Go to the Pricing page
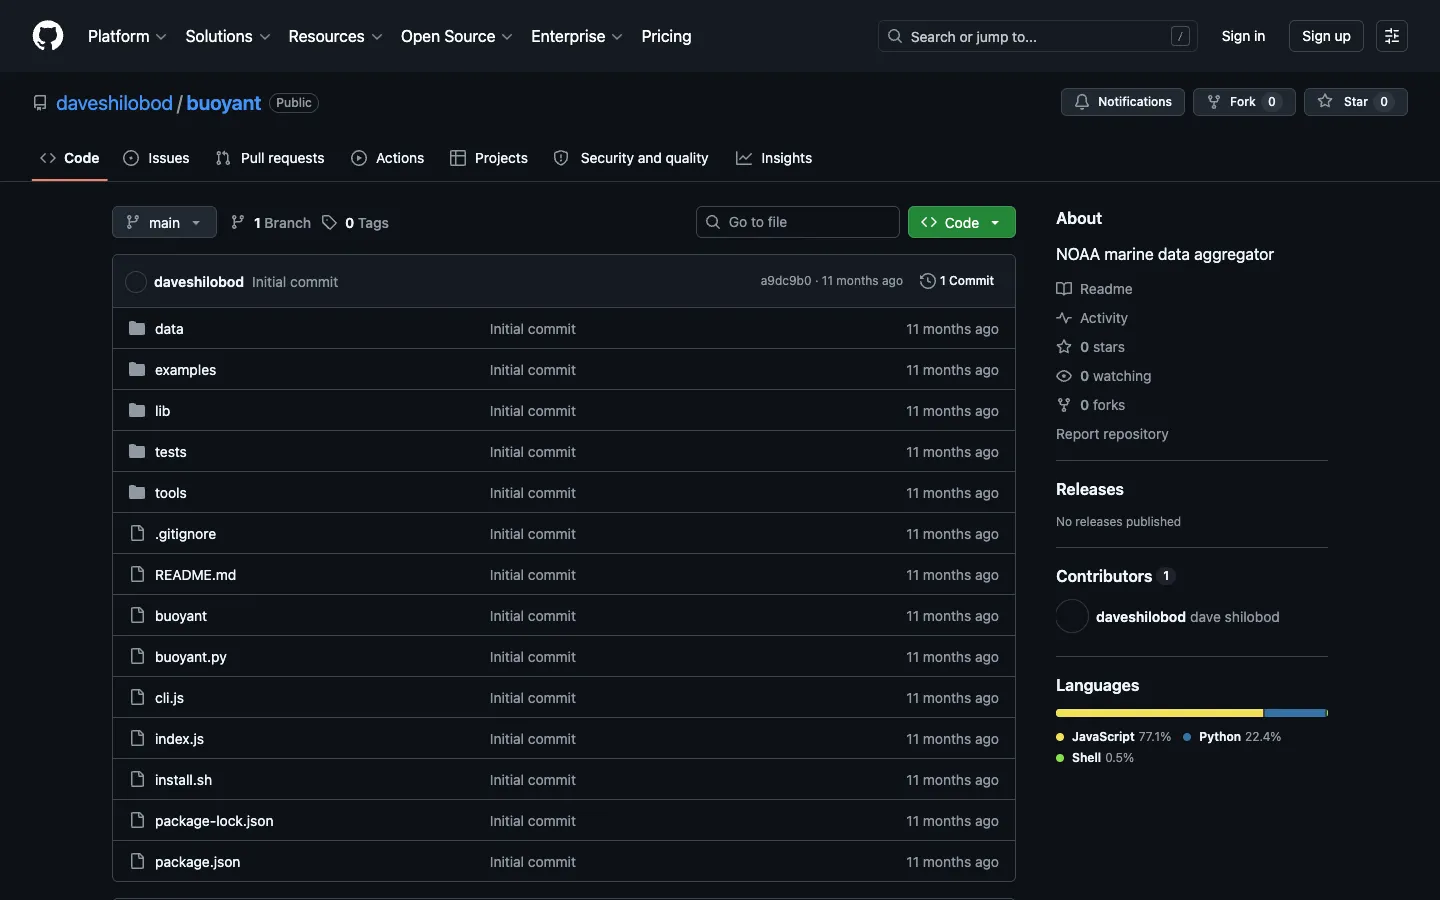This screenshot has width=1440, height=900. pyautogui.click(x=666, y=36)
